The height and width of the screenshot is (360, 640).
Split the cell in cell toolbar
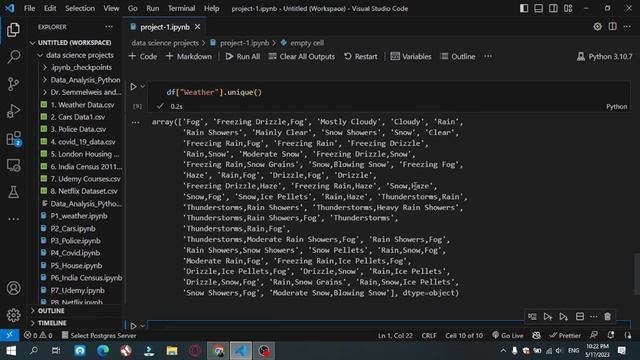(580, 316)
